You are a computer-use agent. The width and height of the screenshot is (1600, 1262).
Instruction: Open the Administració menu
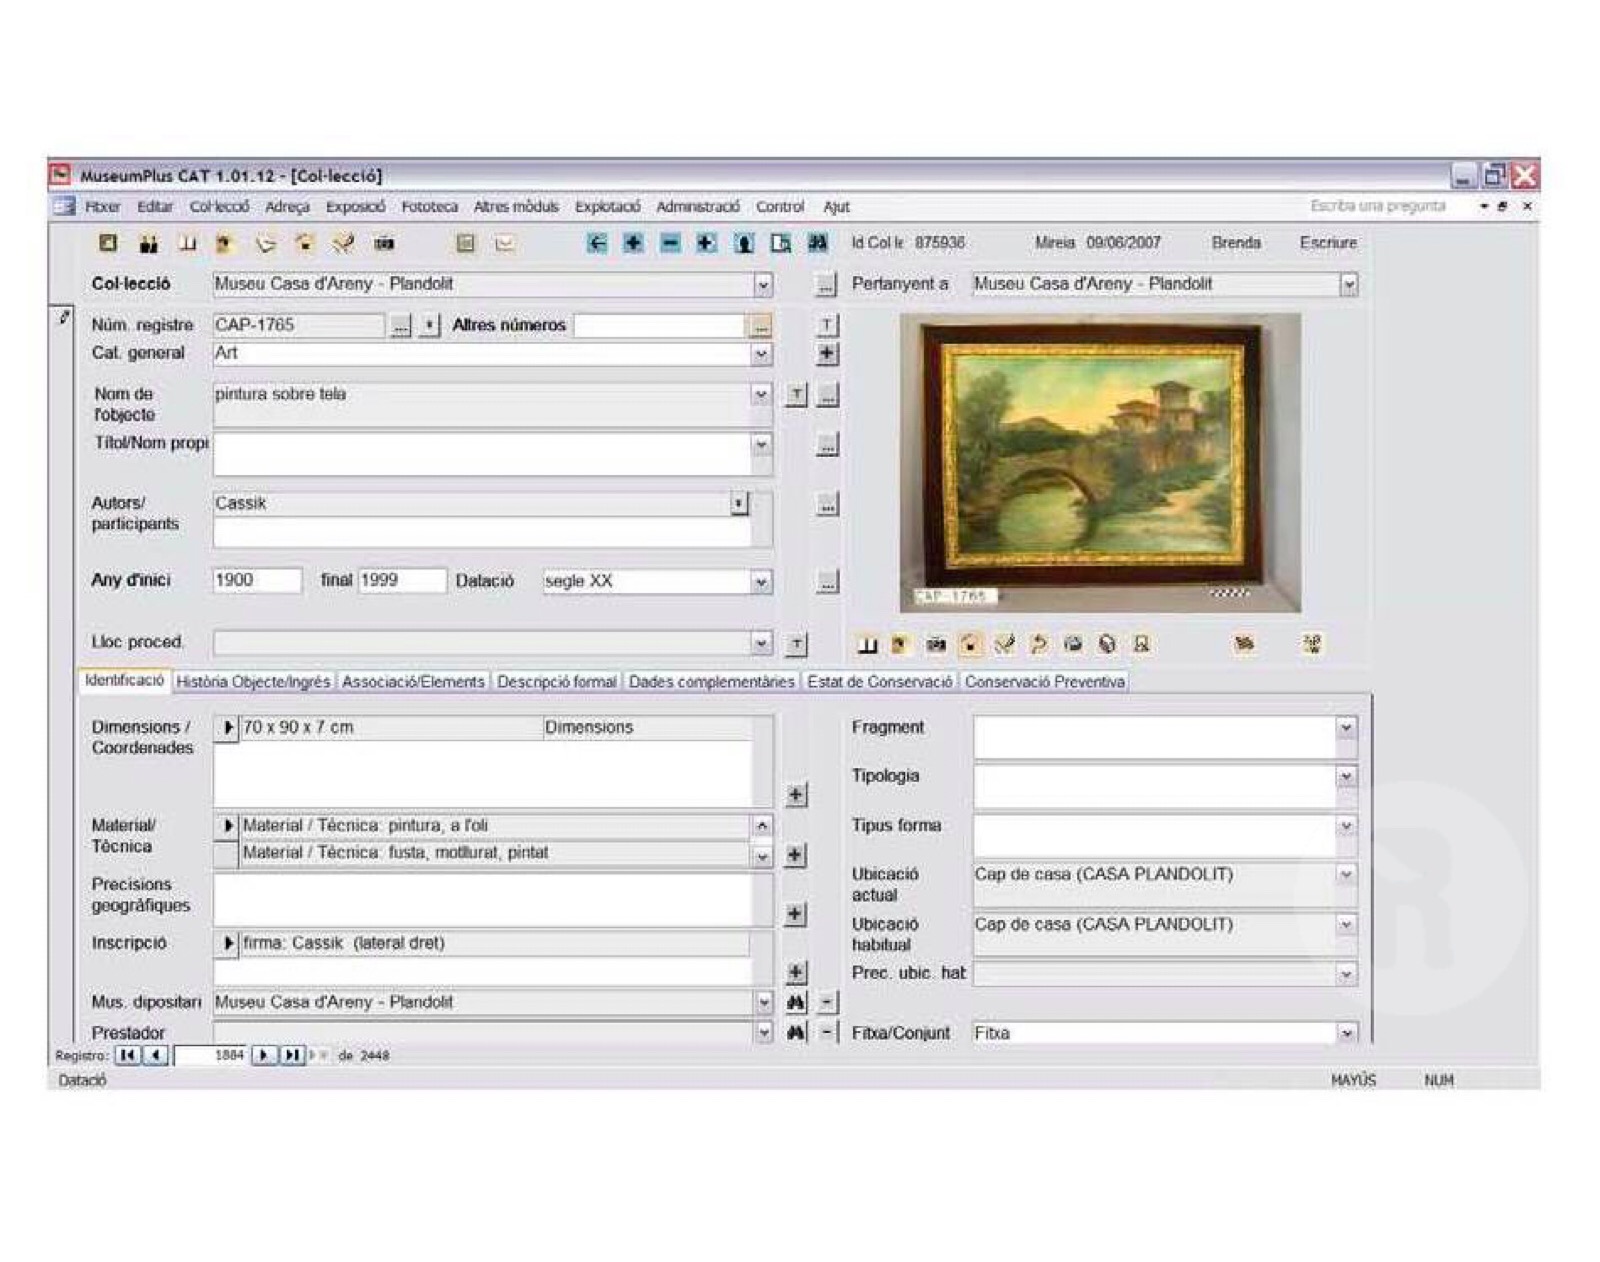[x=697, y=207]
